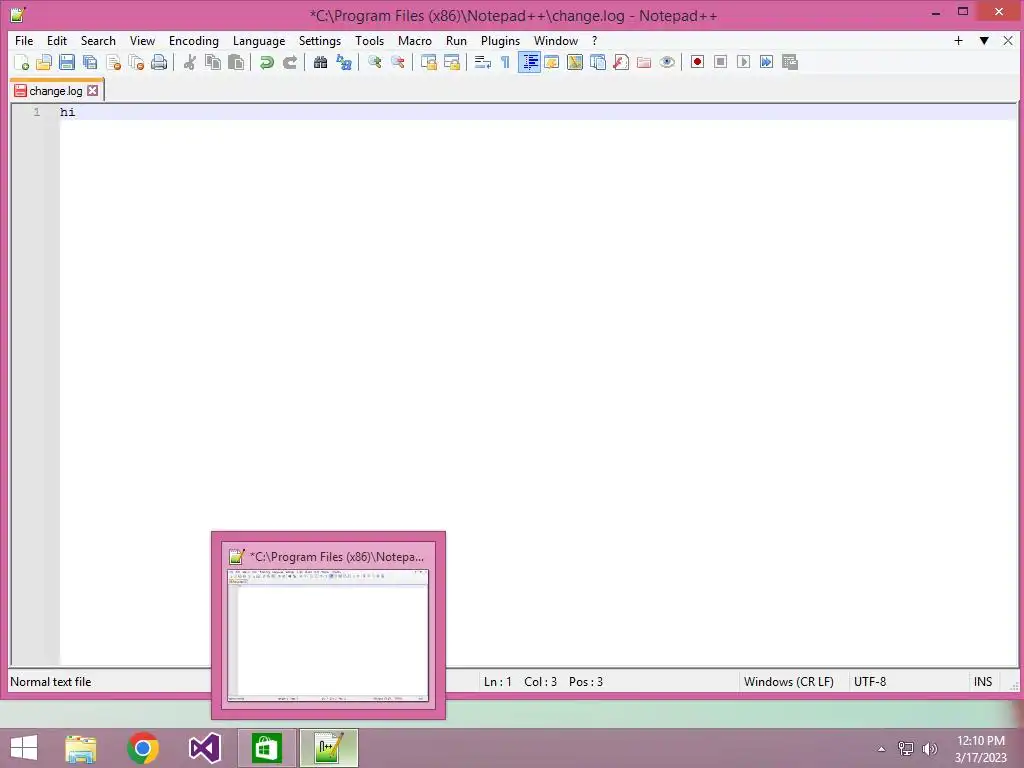The width and height of the screenshot is (1024, 768).
Task: Paste clipboard using toolbar icon
Action: pos(236,62)
